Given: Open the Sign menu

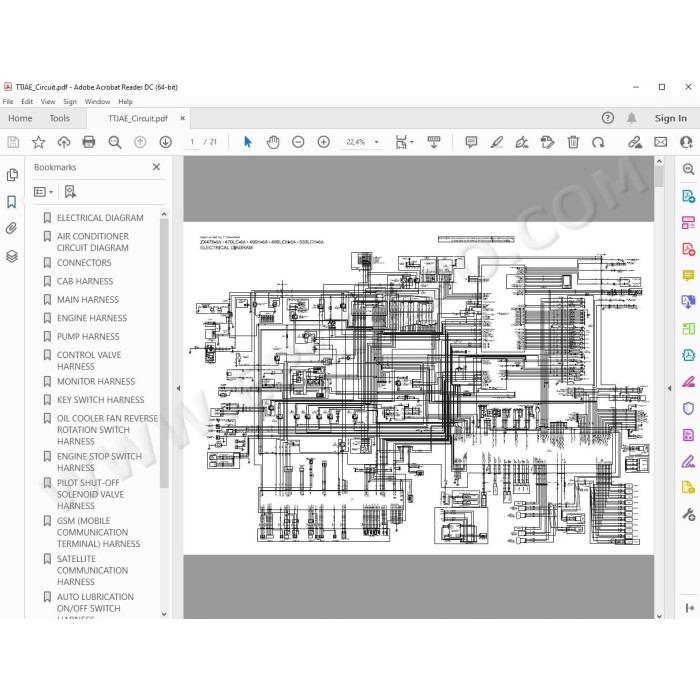Looking at the screenshot, I should pos(70,101).
